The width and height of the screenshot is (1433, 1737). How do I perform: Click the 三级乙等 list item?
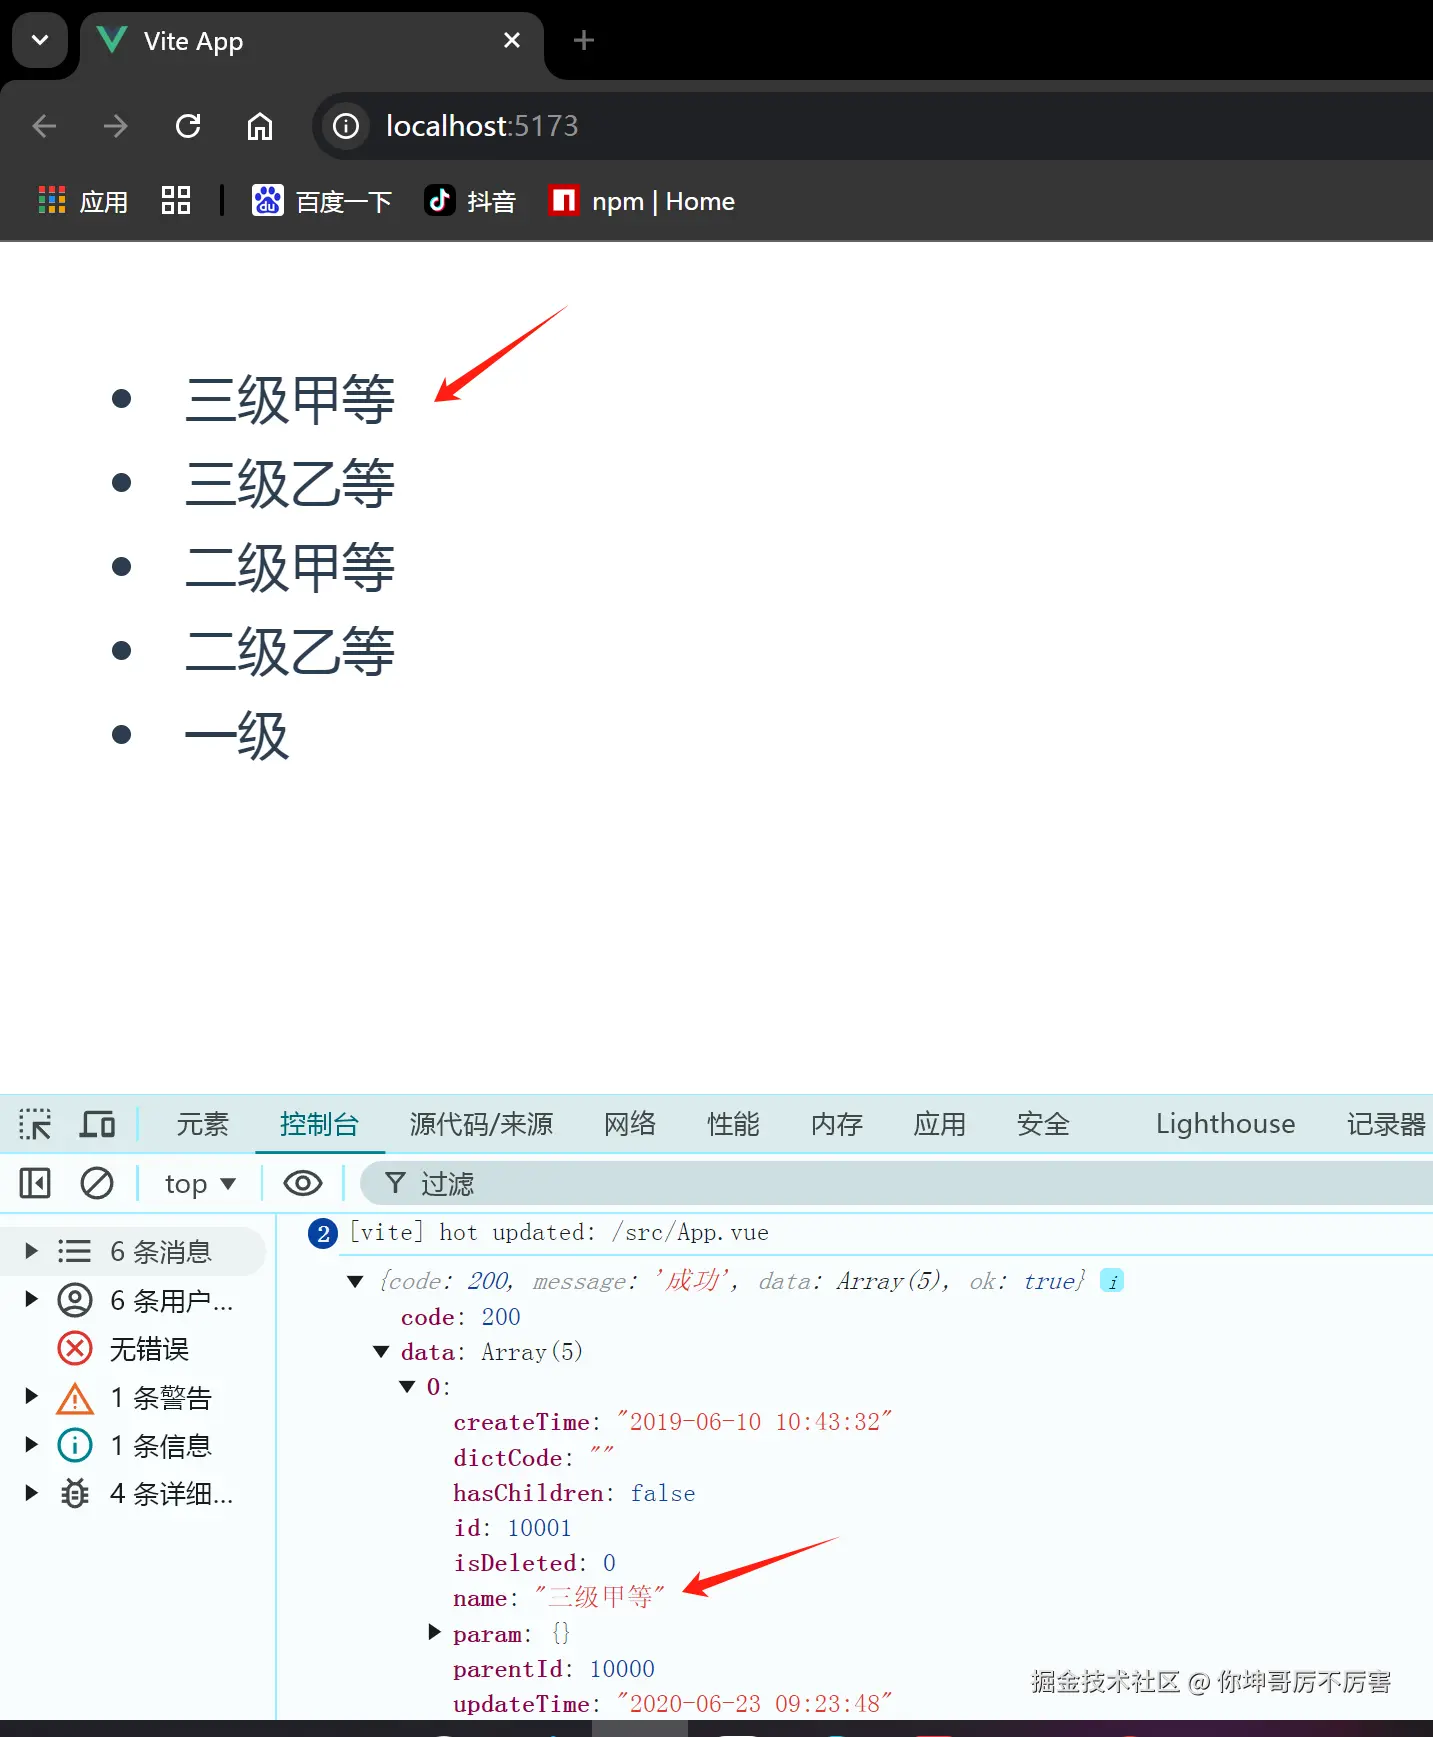(290, 484)
